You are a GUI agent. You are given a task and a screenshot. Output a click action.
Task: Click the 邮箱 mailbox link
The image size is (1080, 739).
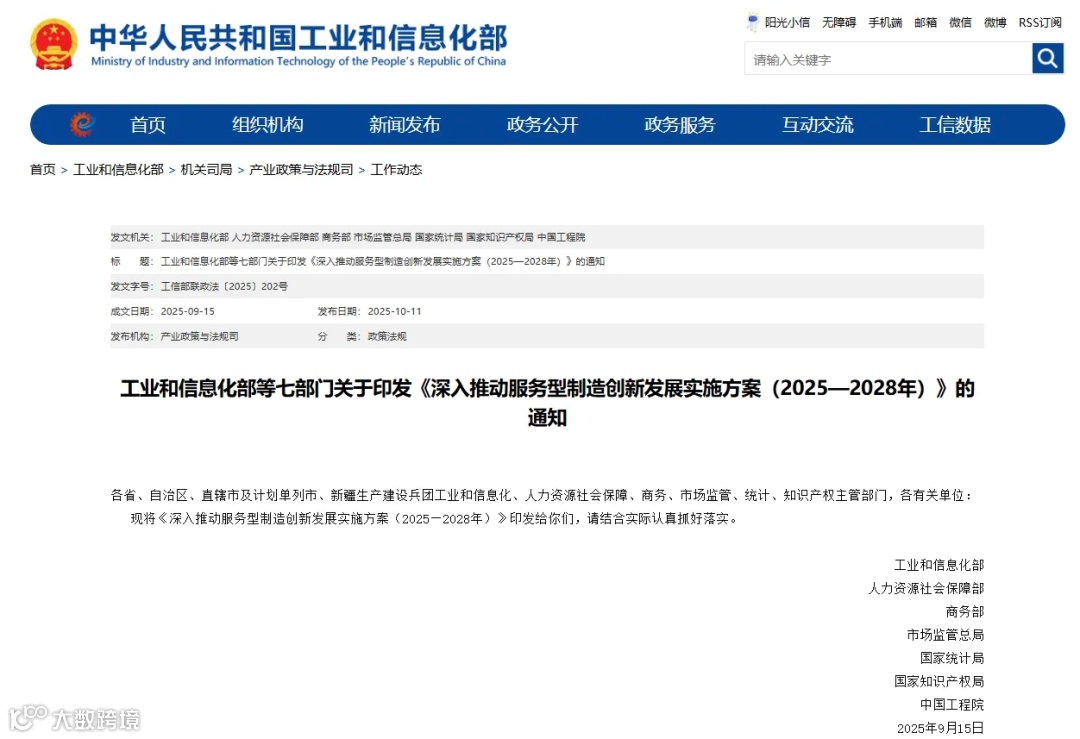(x=926, y=23)
